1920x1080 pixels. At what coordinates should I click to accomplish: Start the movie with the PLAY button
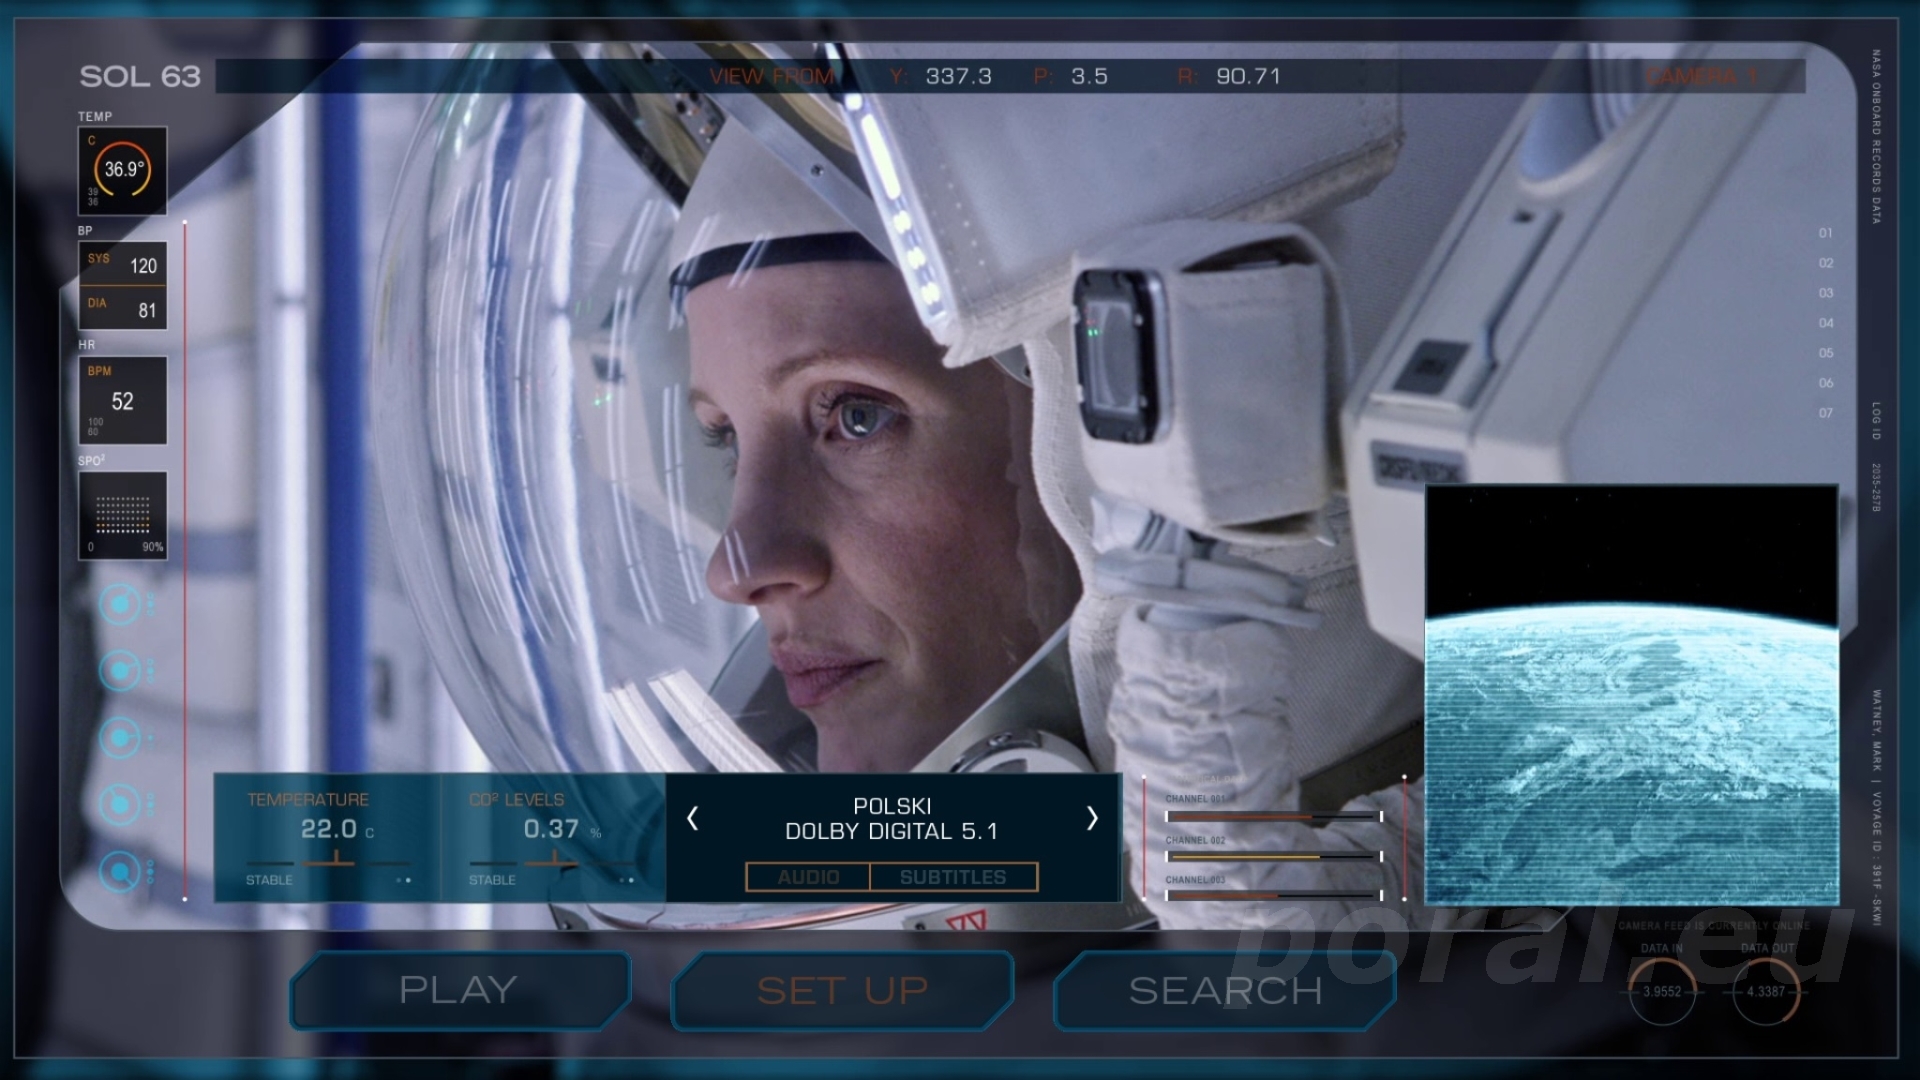(x=460, y=991)
